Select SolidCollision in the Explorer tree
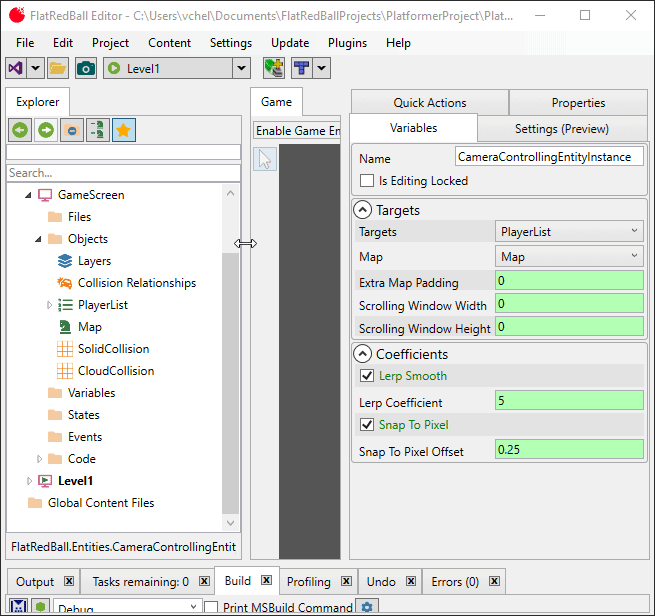This screenshot has height=616, width=655. [113, 349]
